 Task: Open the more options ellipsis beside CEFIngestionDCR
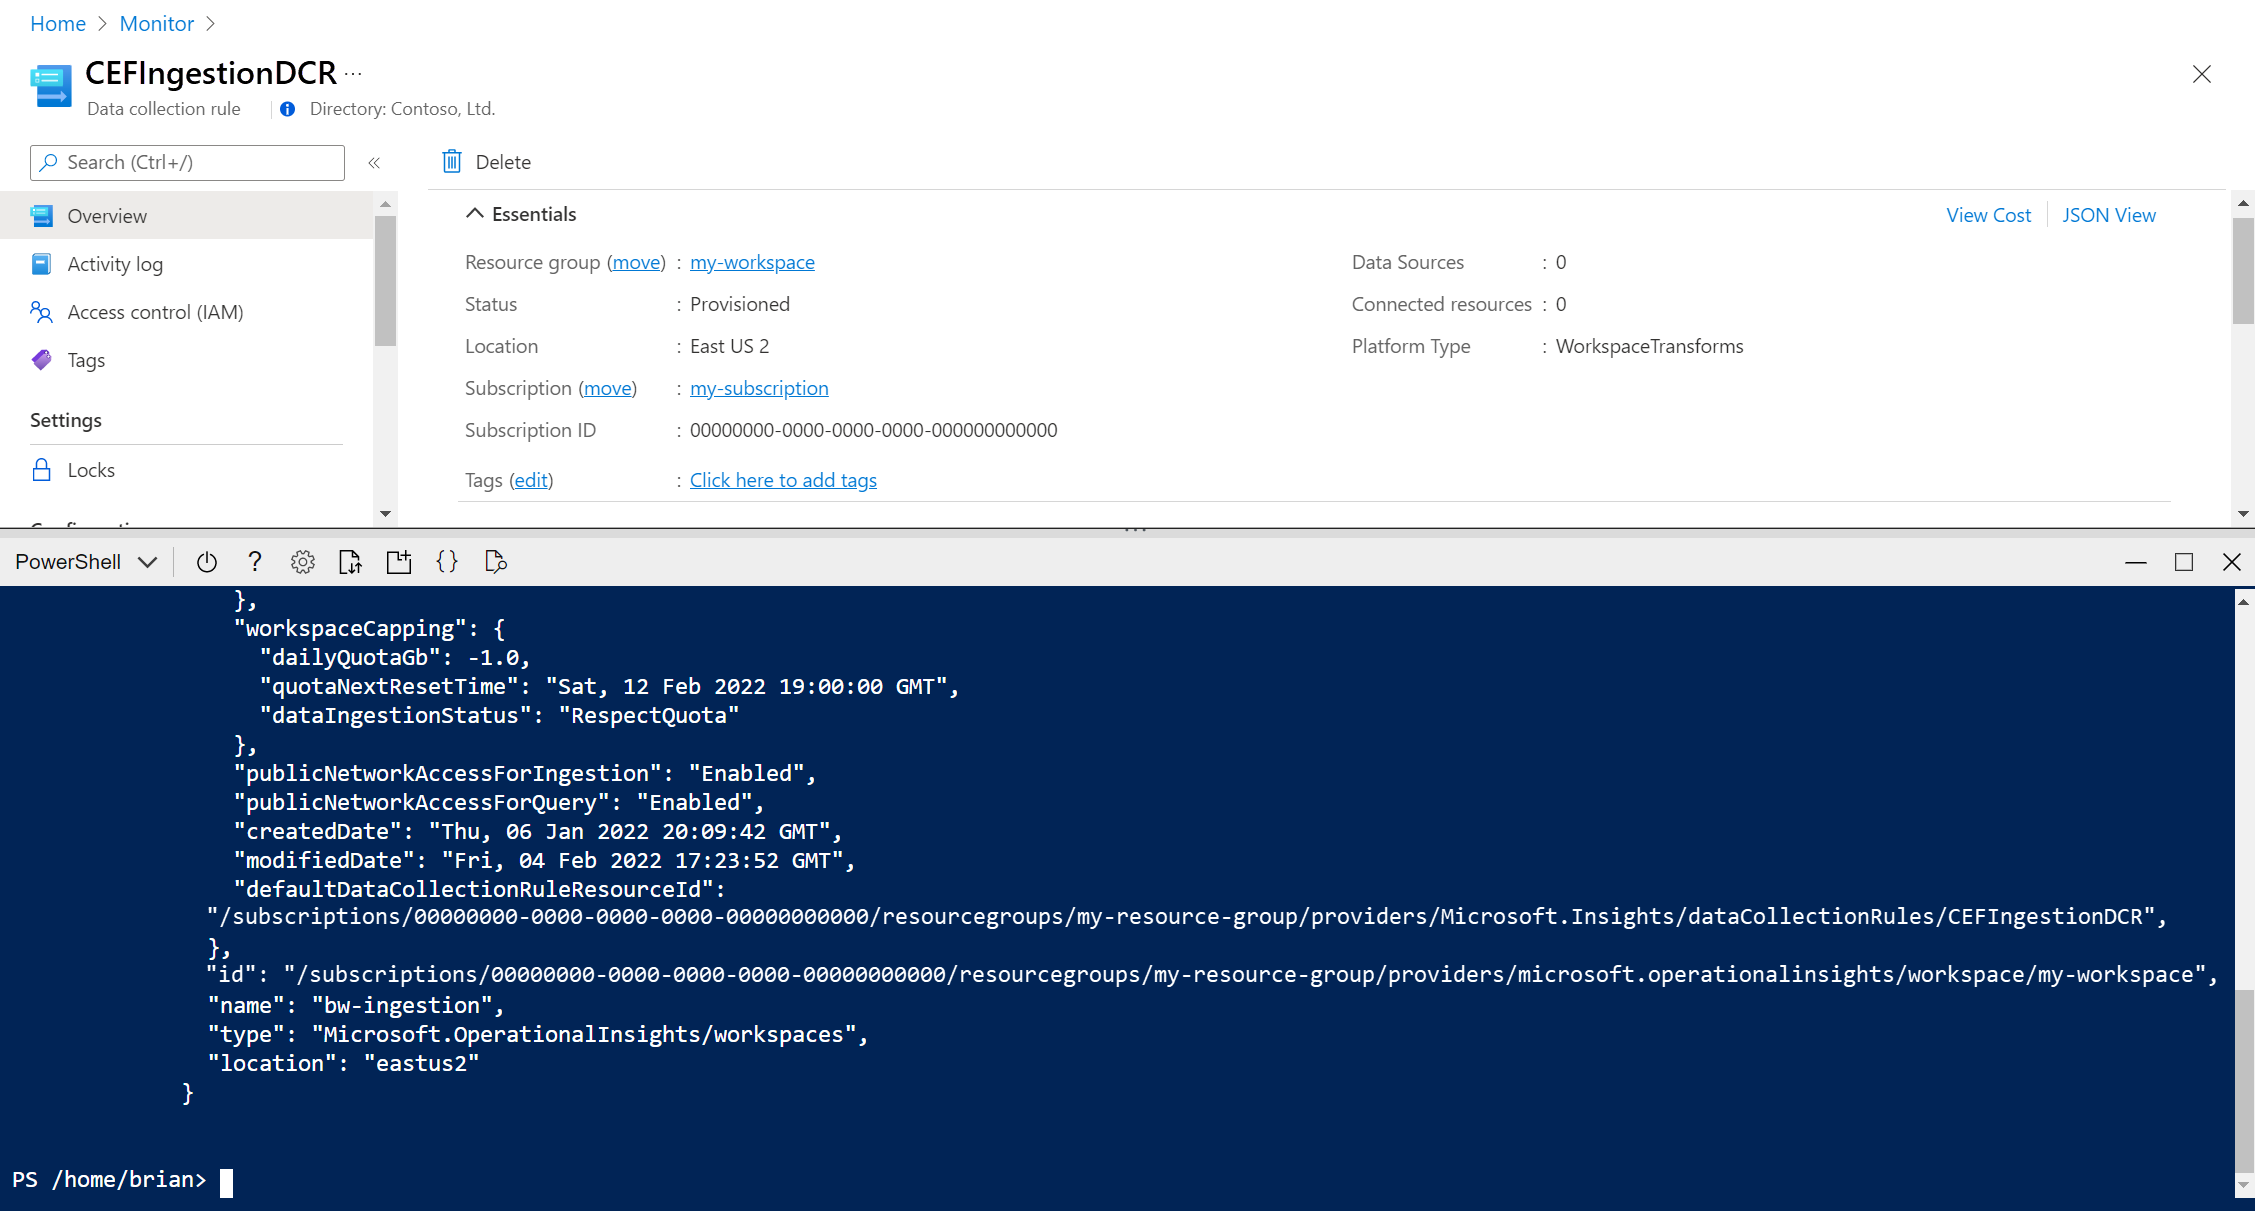point(354,73)
